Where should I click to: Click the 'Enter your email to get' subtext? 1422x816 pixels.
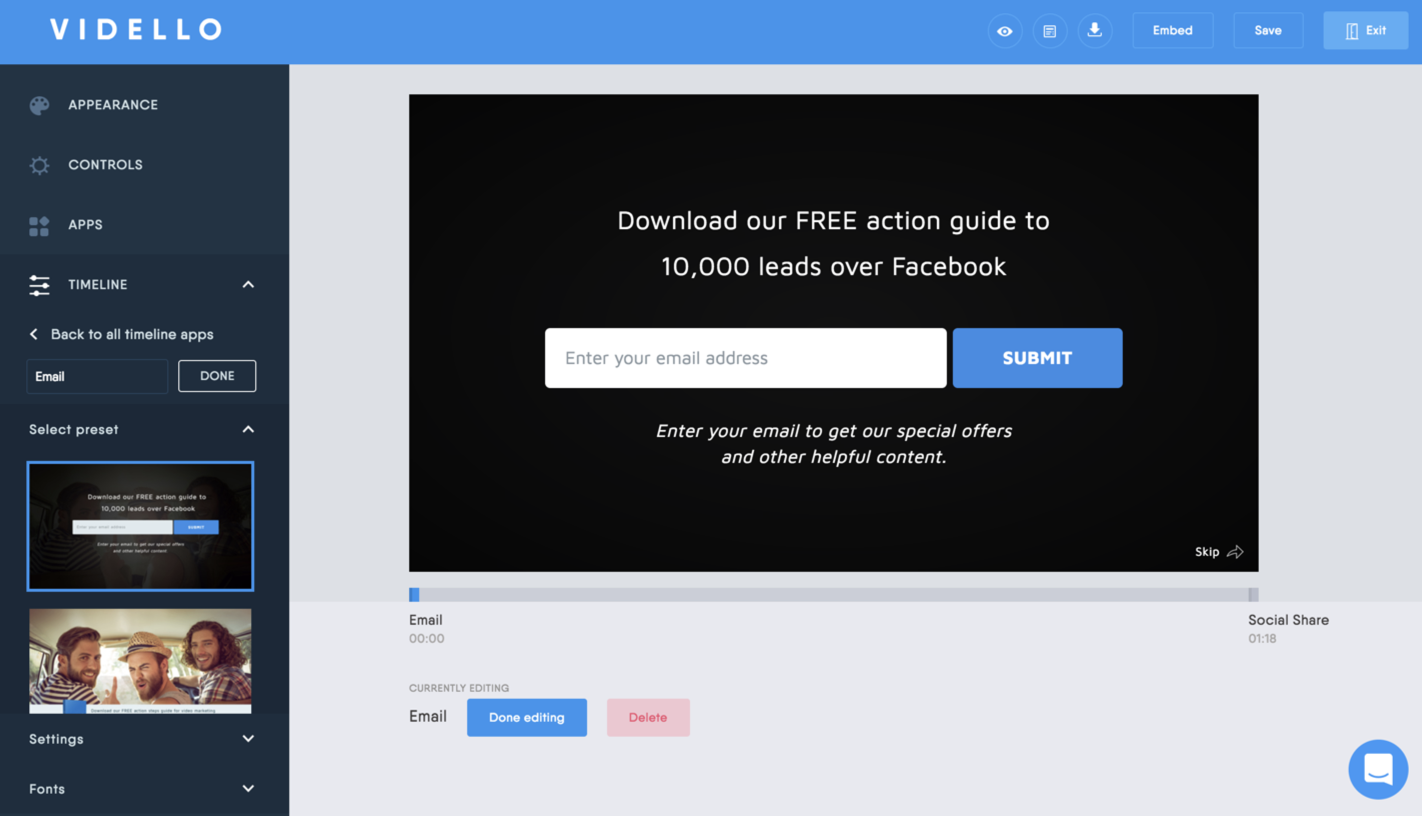834,444
